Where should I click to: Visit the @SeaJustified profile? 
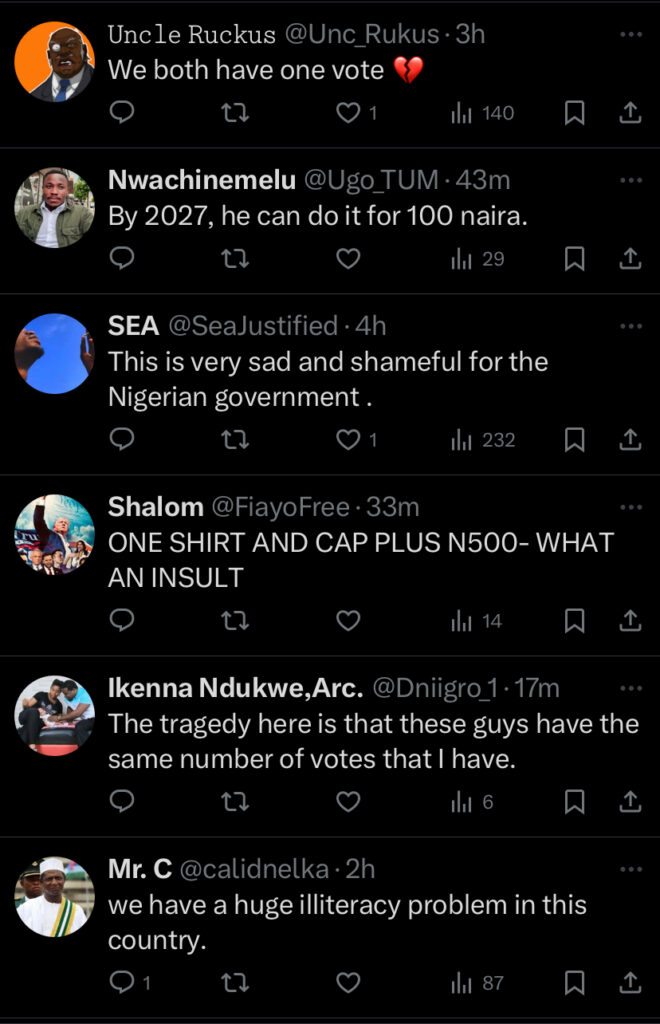click(x=253, y=326)
